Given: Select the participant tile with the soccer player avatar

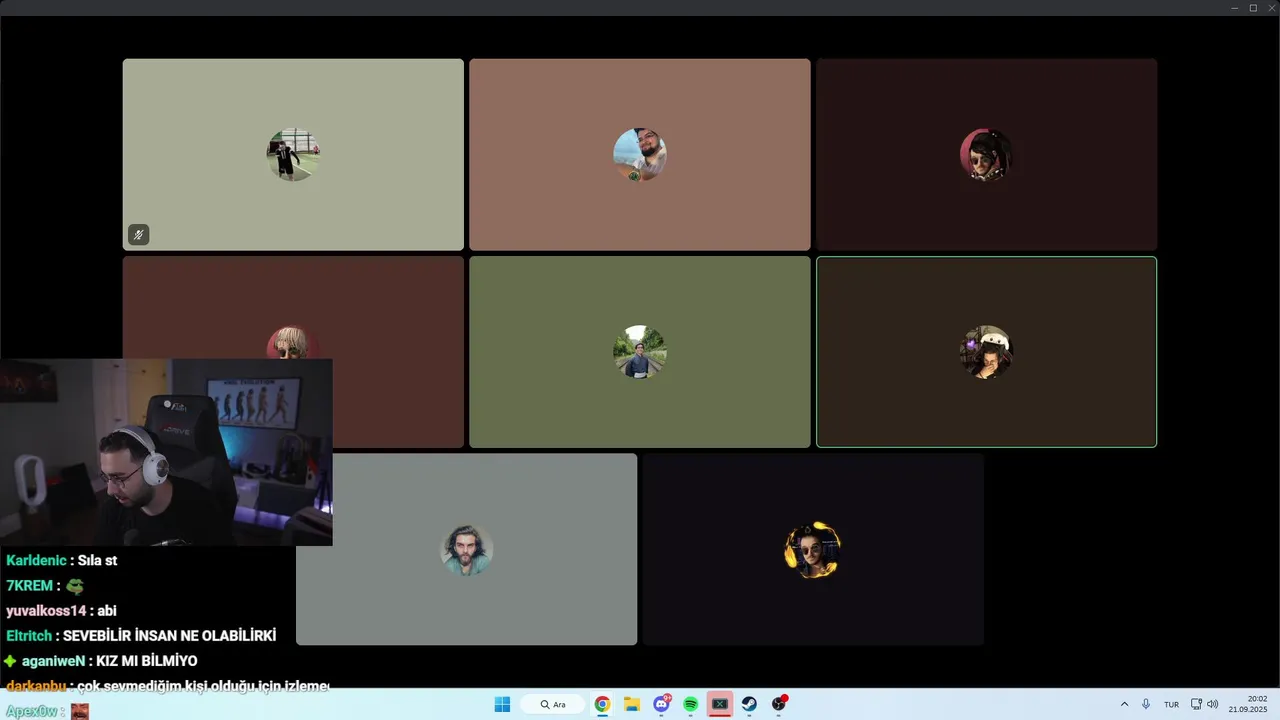Looking at the screenshot, I should pos(293,154).
